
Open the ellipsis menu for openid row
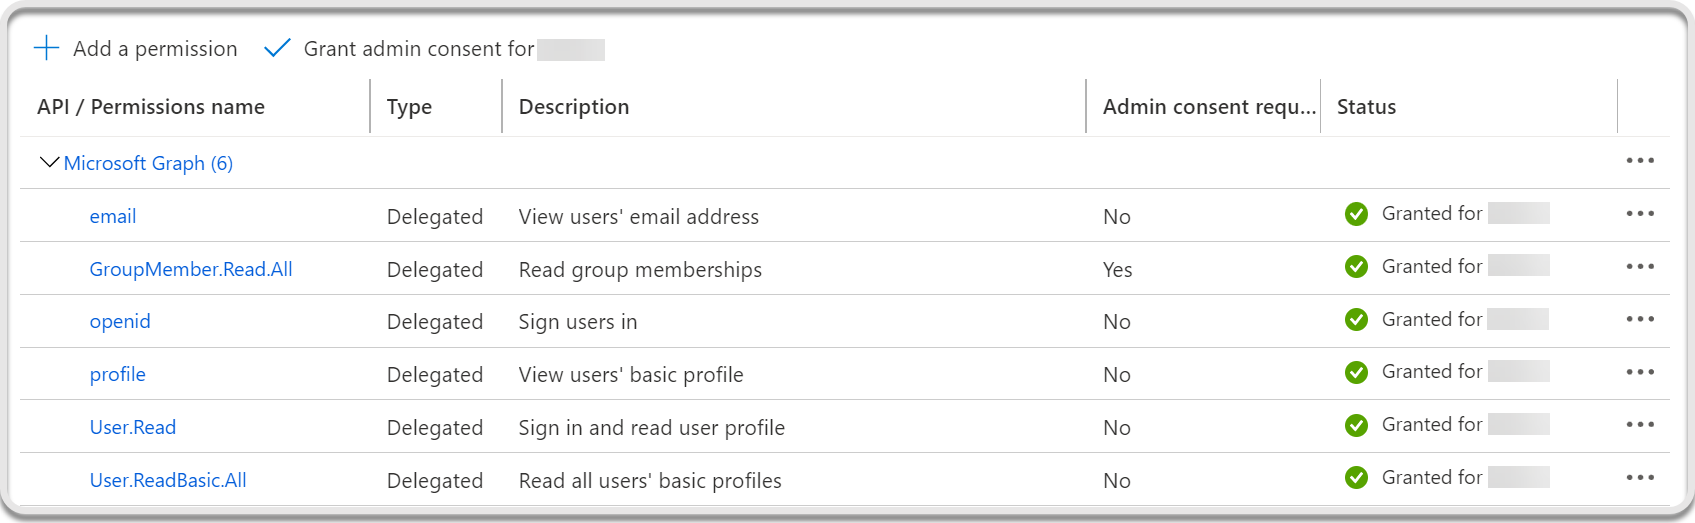[1640, 319]
